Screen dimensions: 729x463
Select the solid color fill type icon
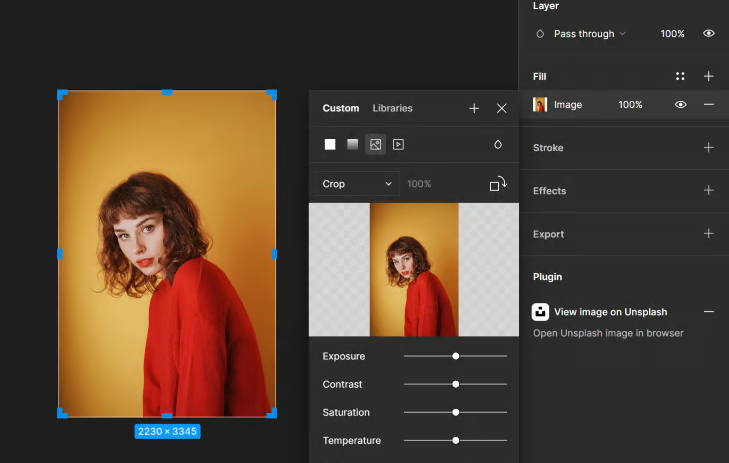pos(330,144)
